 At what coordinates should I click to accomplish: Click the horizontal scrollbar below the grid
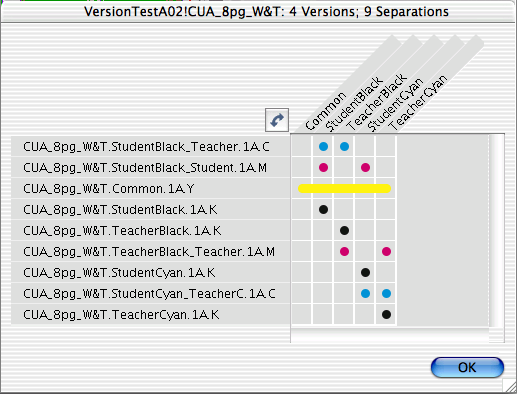[x=390, y=335]
